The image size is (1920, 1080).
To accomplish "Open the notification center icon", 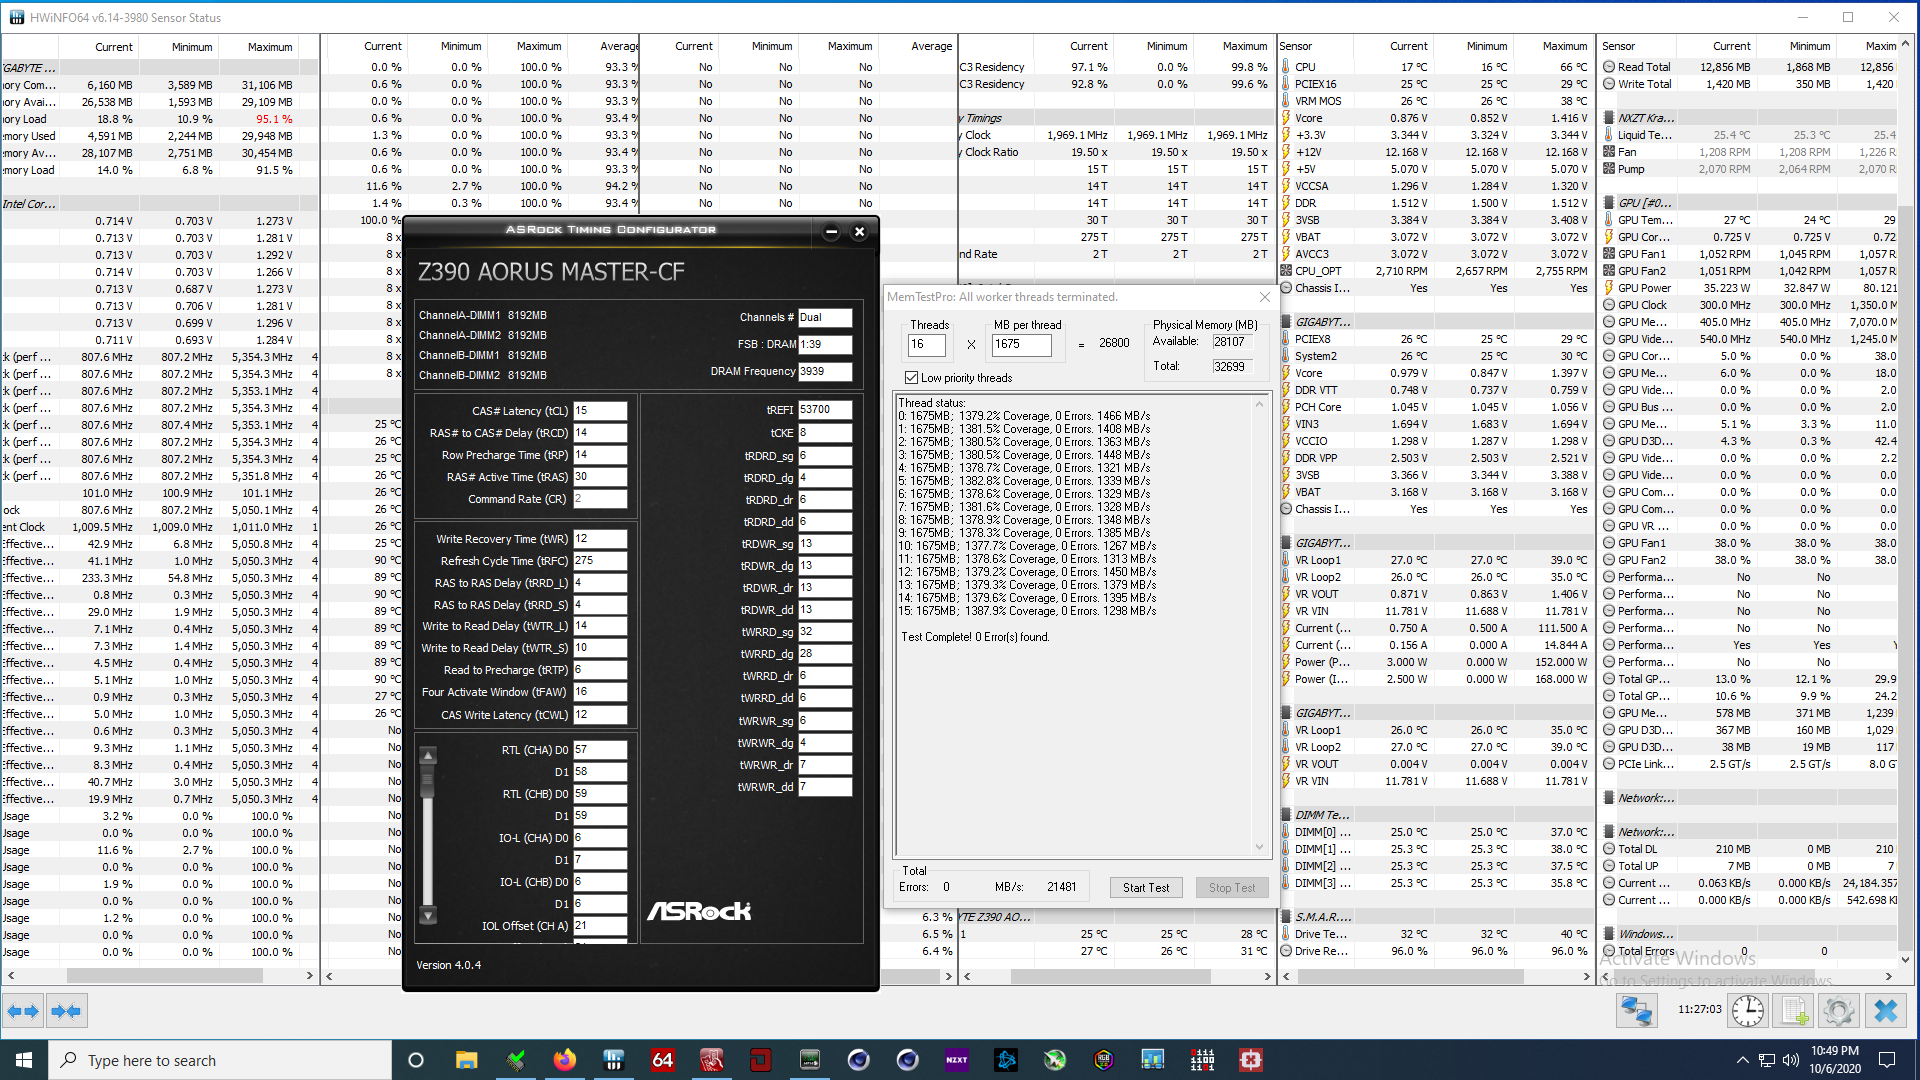I will pyautogui.click(x=1887, y=1060).
